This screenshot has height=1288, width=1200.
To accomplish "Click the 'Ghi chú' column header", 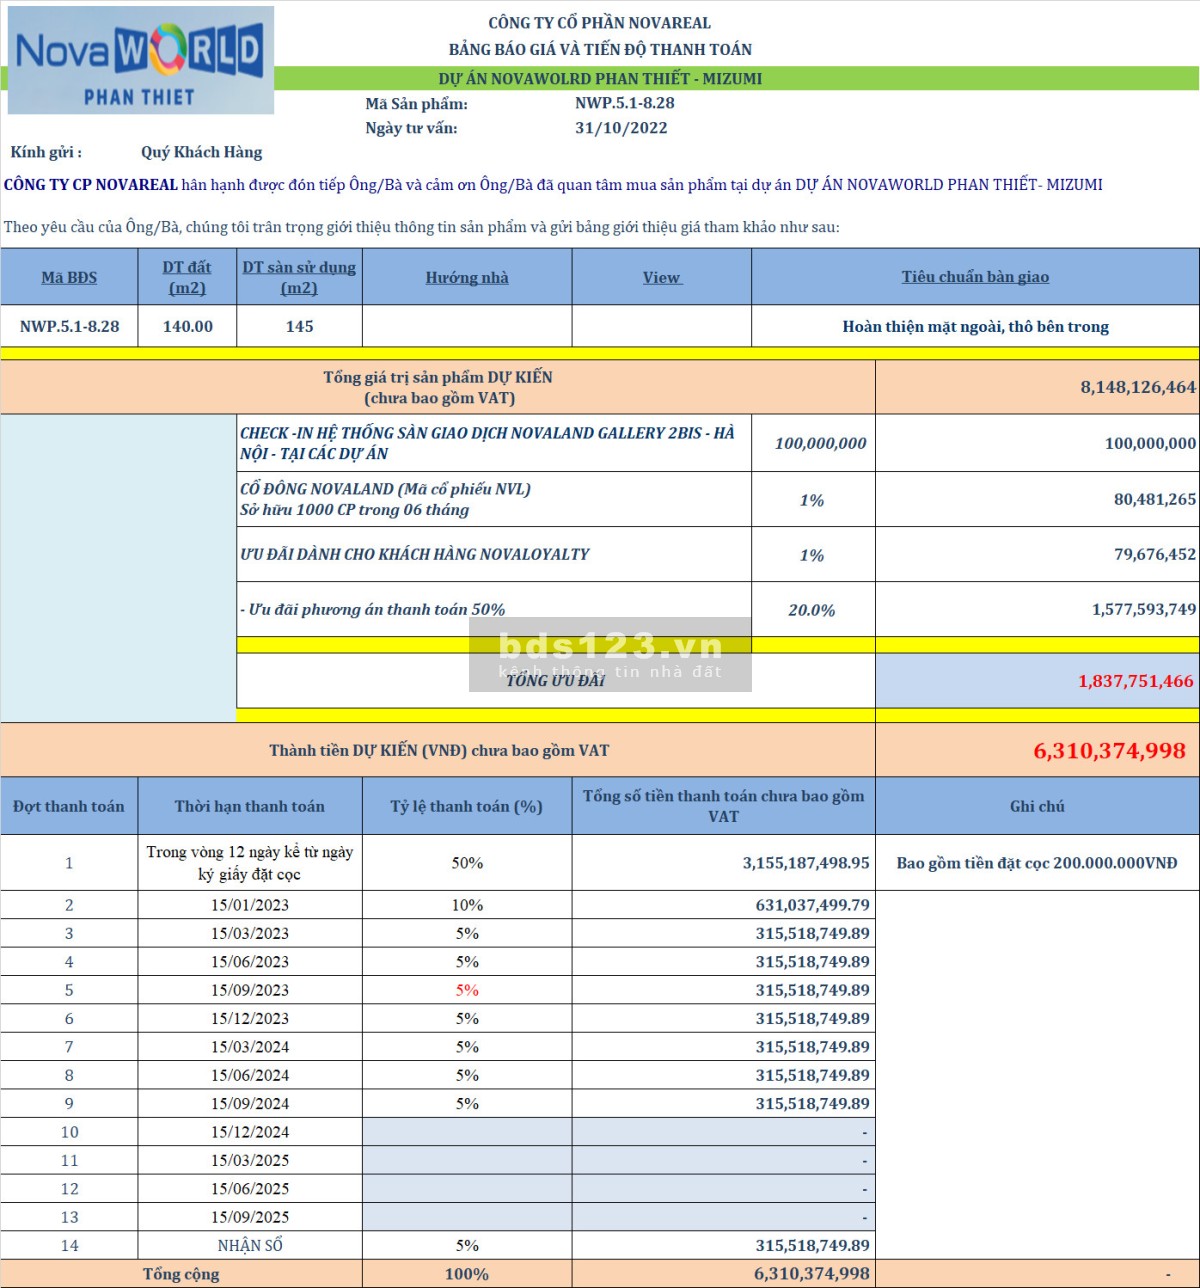I will click(x=1037, y=806).
